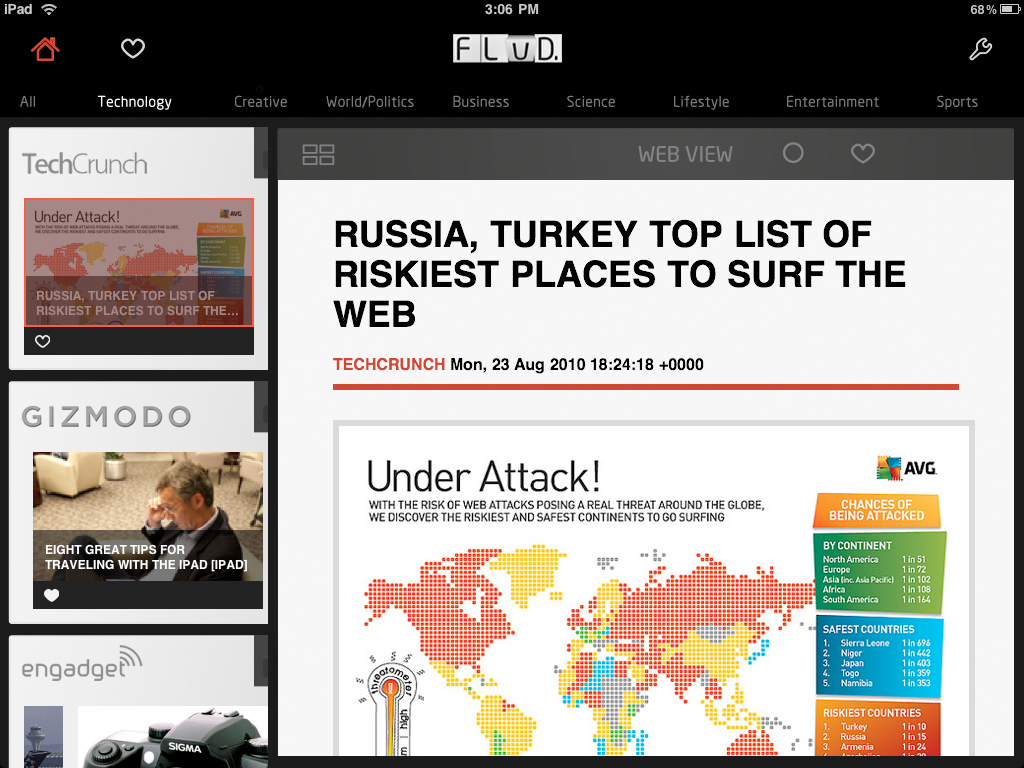Switch to grid layout view icon
Image resolution: width=1024 pixels, height=768 pixels.
pos(319,154)
